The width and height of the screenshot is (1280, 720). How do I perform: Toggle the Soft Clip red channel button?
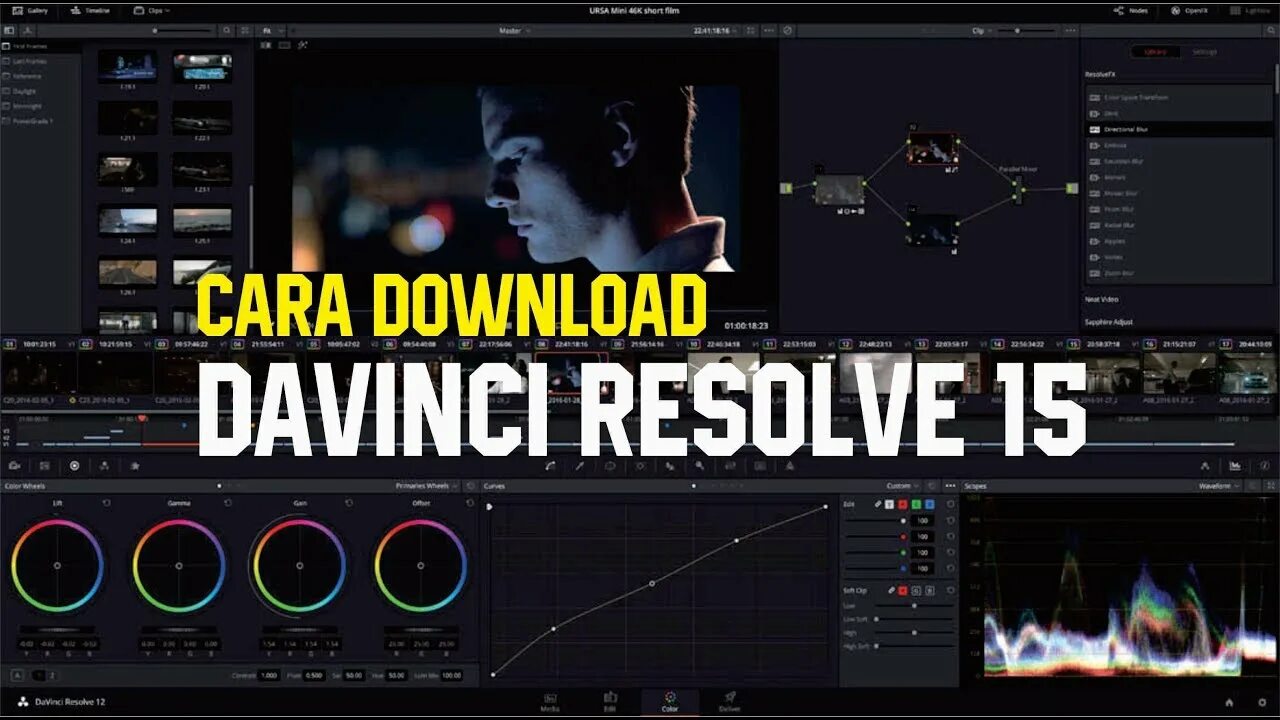click(x=902, y=591)
